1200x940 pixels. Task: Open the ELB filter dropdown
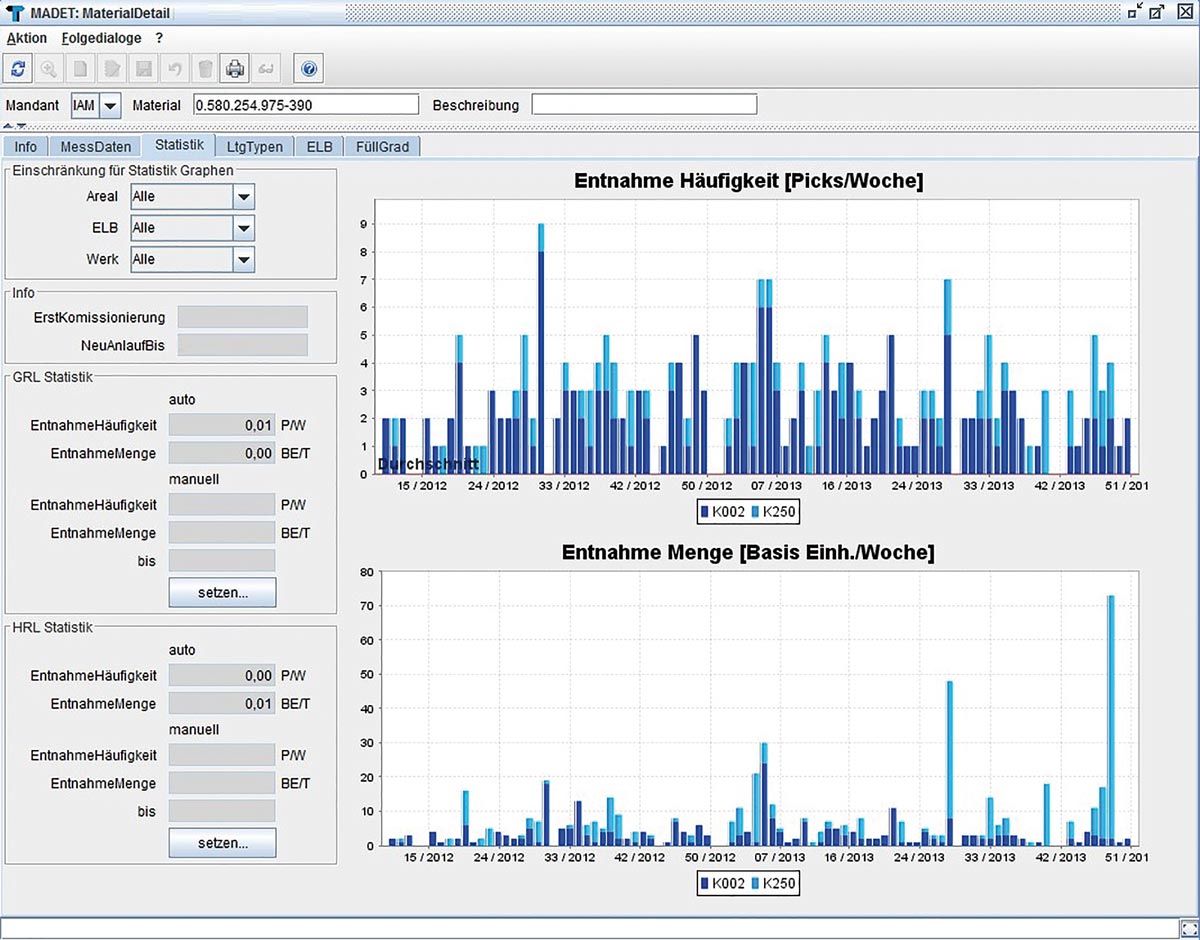tap(243, 228)
